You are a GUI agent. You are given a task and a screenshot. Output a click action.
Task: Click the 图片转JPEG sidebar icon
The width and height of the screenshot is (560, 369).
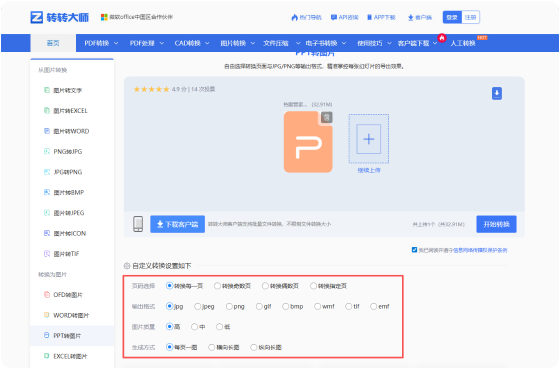(47, 213)
